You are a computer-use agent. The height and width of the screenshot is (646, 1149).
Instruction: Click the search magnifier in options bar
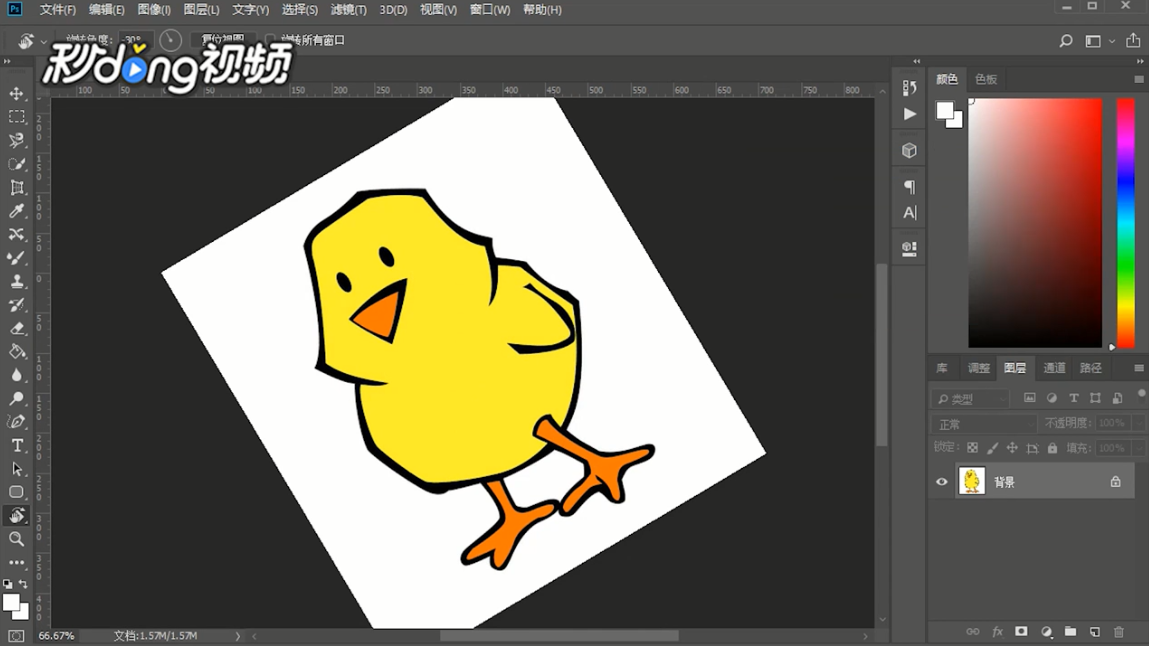1066,41
